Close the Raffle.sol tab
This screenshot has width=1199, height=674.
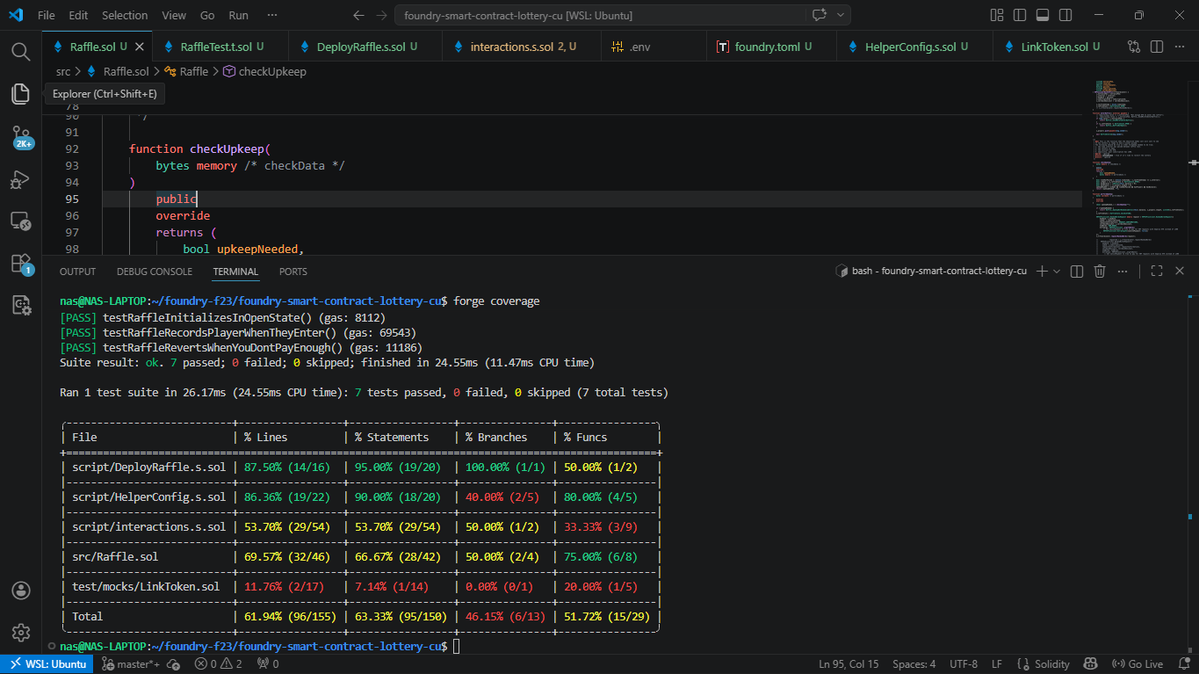coord(139,47)
